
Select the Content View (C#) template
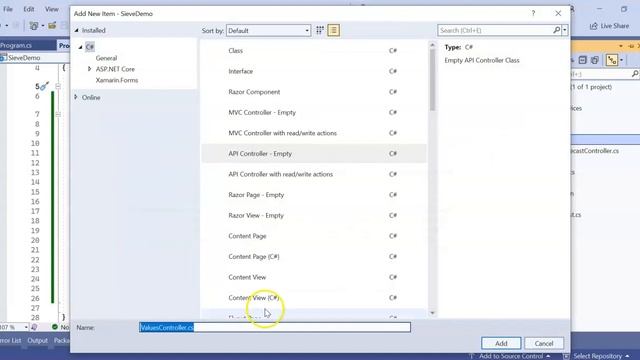coord(314,298)
